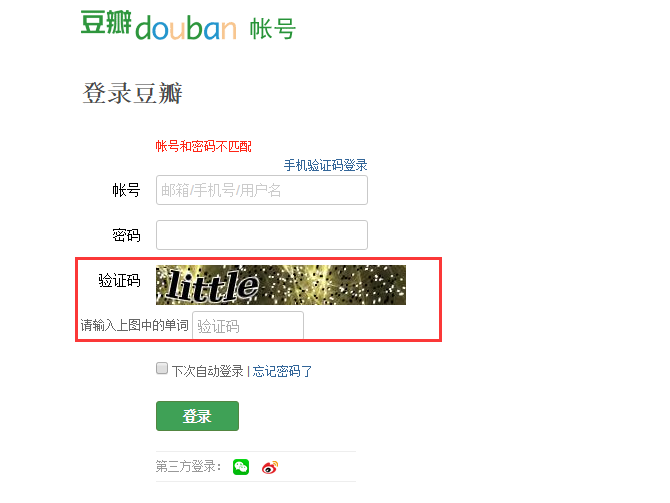Image resolution: width=670 pixels, height=503 pixels.
Task: Click the Weibo third-party login icon
Action: click(x=270, y=467)
